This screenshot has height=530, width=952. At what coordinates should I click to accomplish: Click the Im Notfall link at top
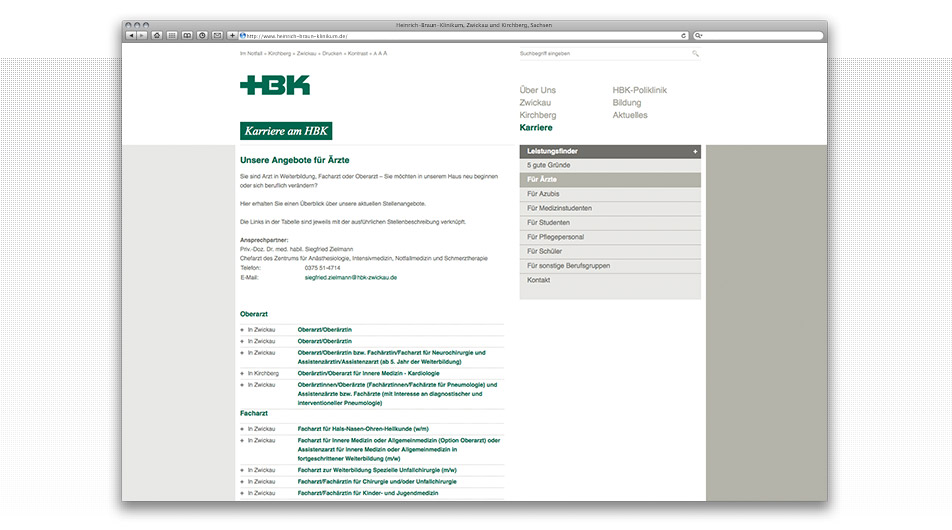click(251, 53)
